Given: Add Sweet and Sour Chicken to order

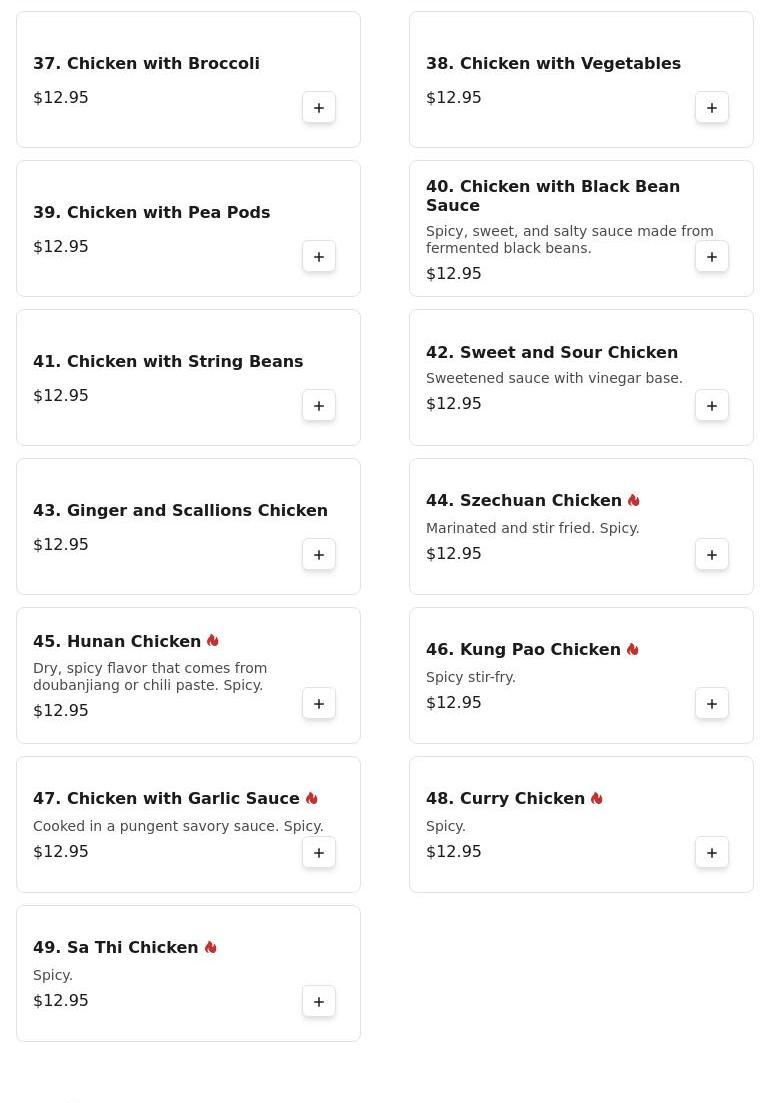Looking at the screenshot, I should [712, 406].
